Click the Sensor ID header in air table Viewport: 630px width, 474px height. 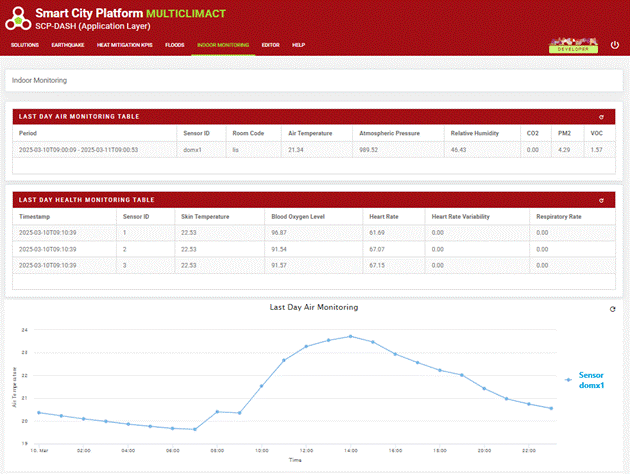click(x=196, y=132)
